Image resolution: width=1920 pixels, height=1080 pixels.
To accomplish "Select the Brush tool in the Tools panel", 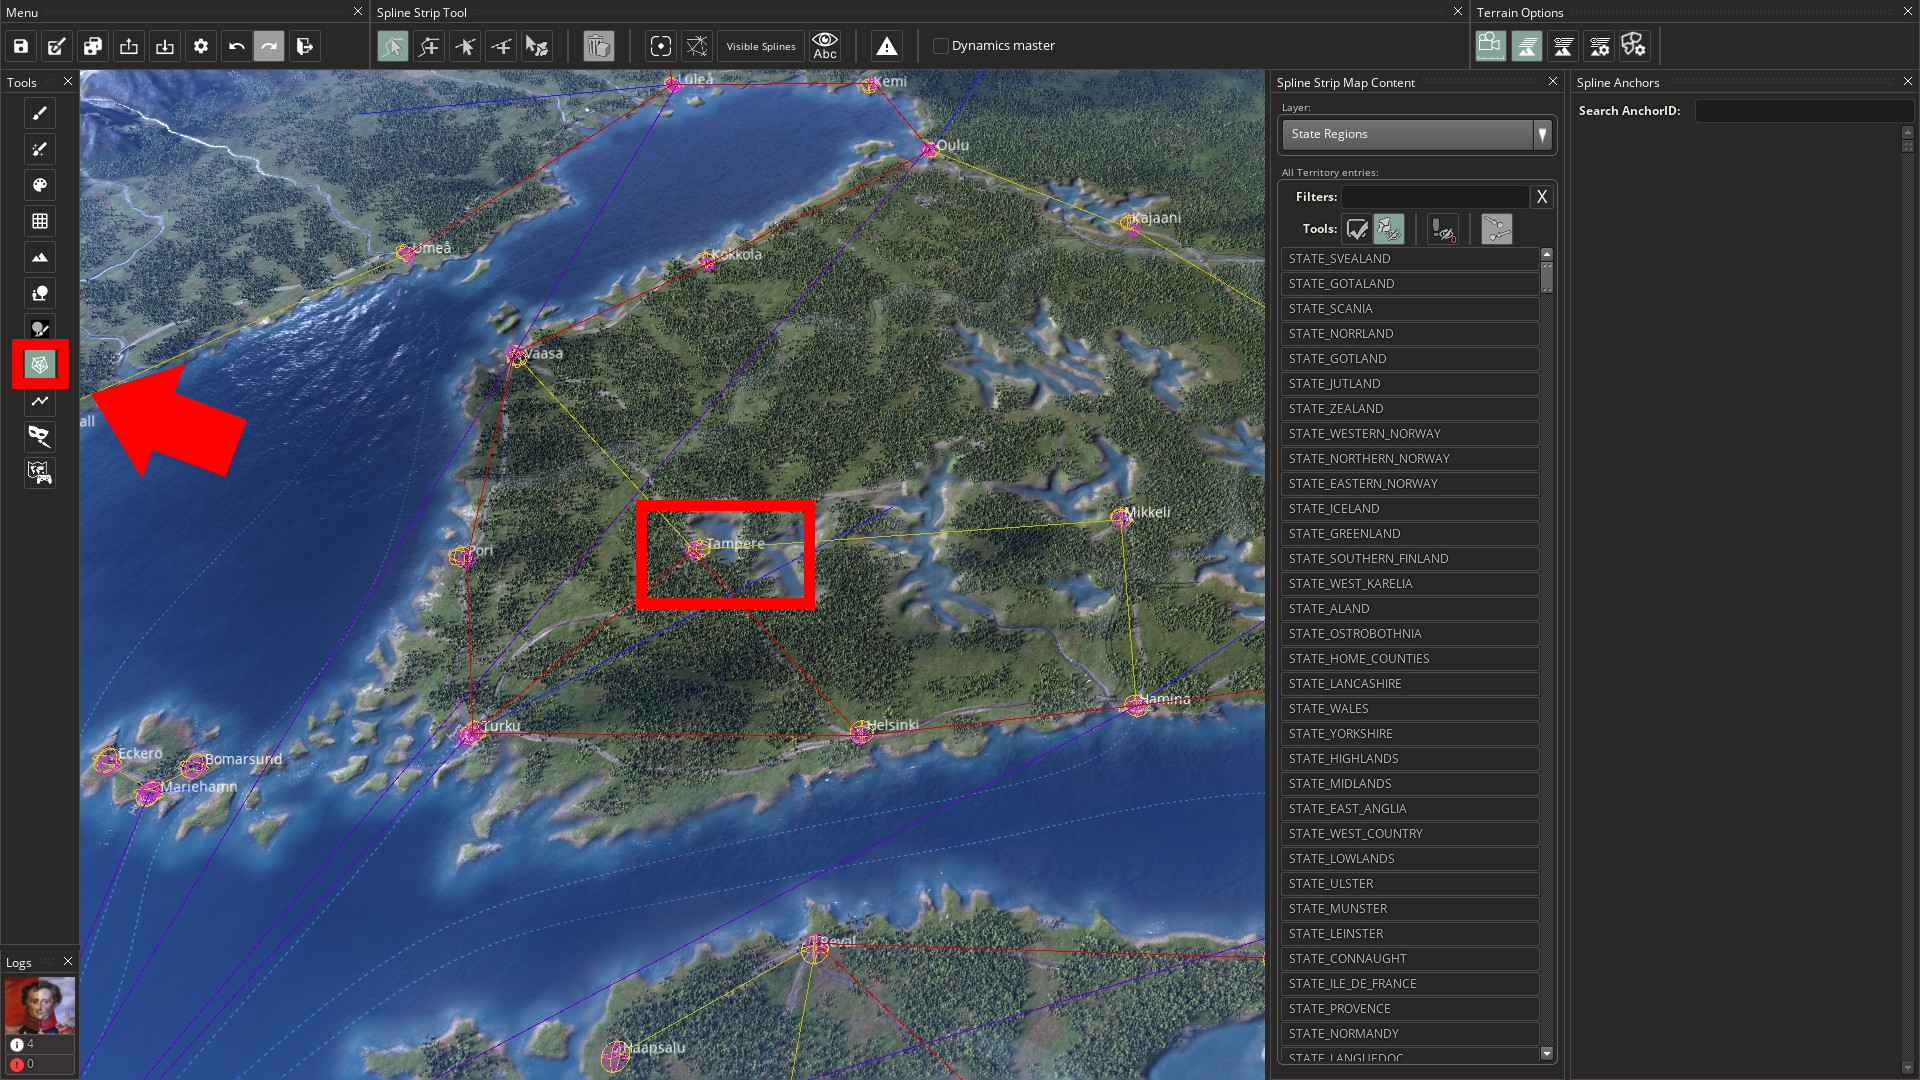I will [40, 113].
